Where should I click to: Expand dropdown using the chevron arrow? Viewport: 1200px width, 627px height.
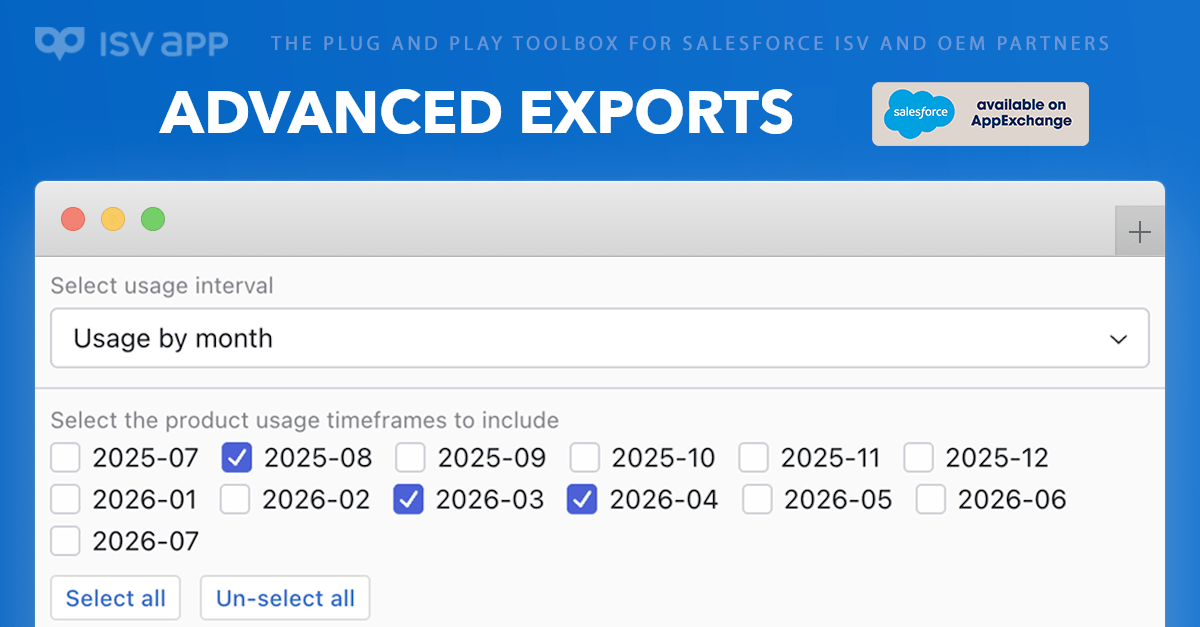point(1119,339)
